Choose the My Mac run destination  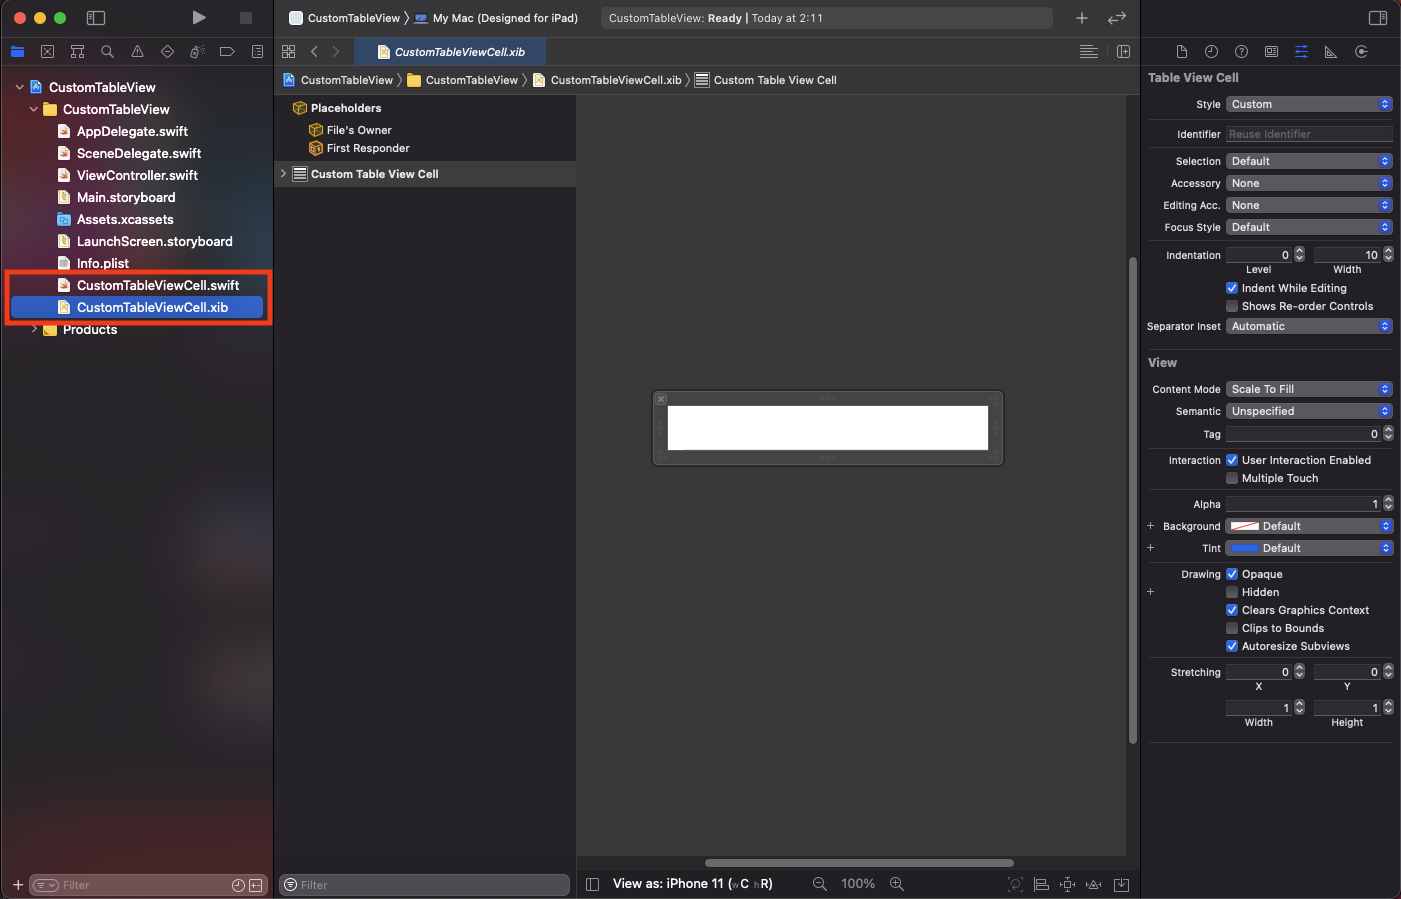coord(496,18)
